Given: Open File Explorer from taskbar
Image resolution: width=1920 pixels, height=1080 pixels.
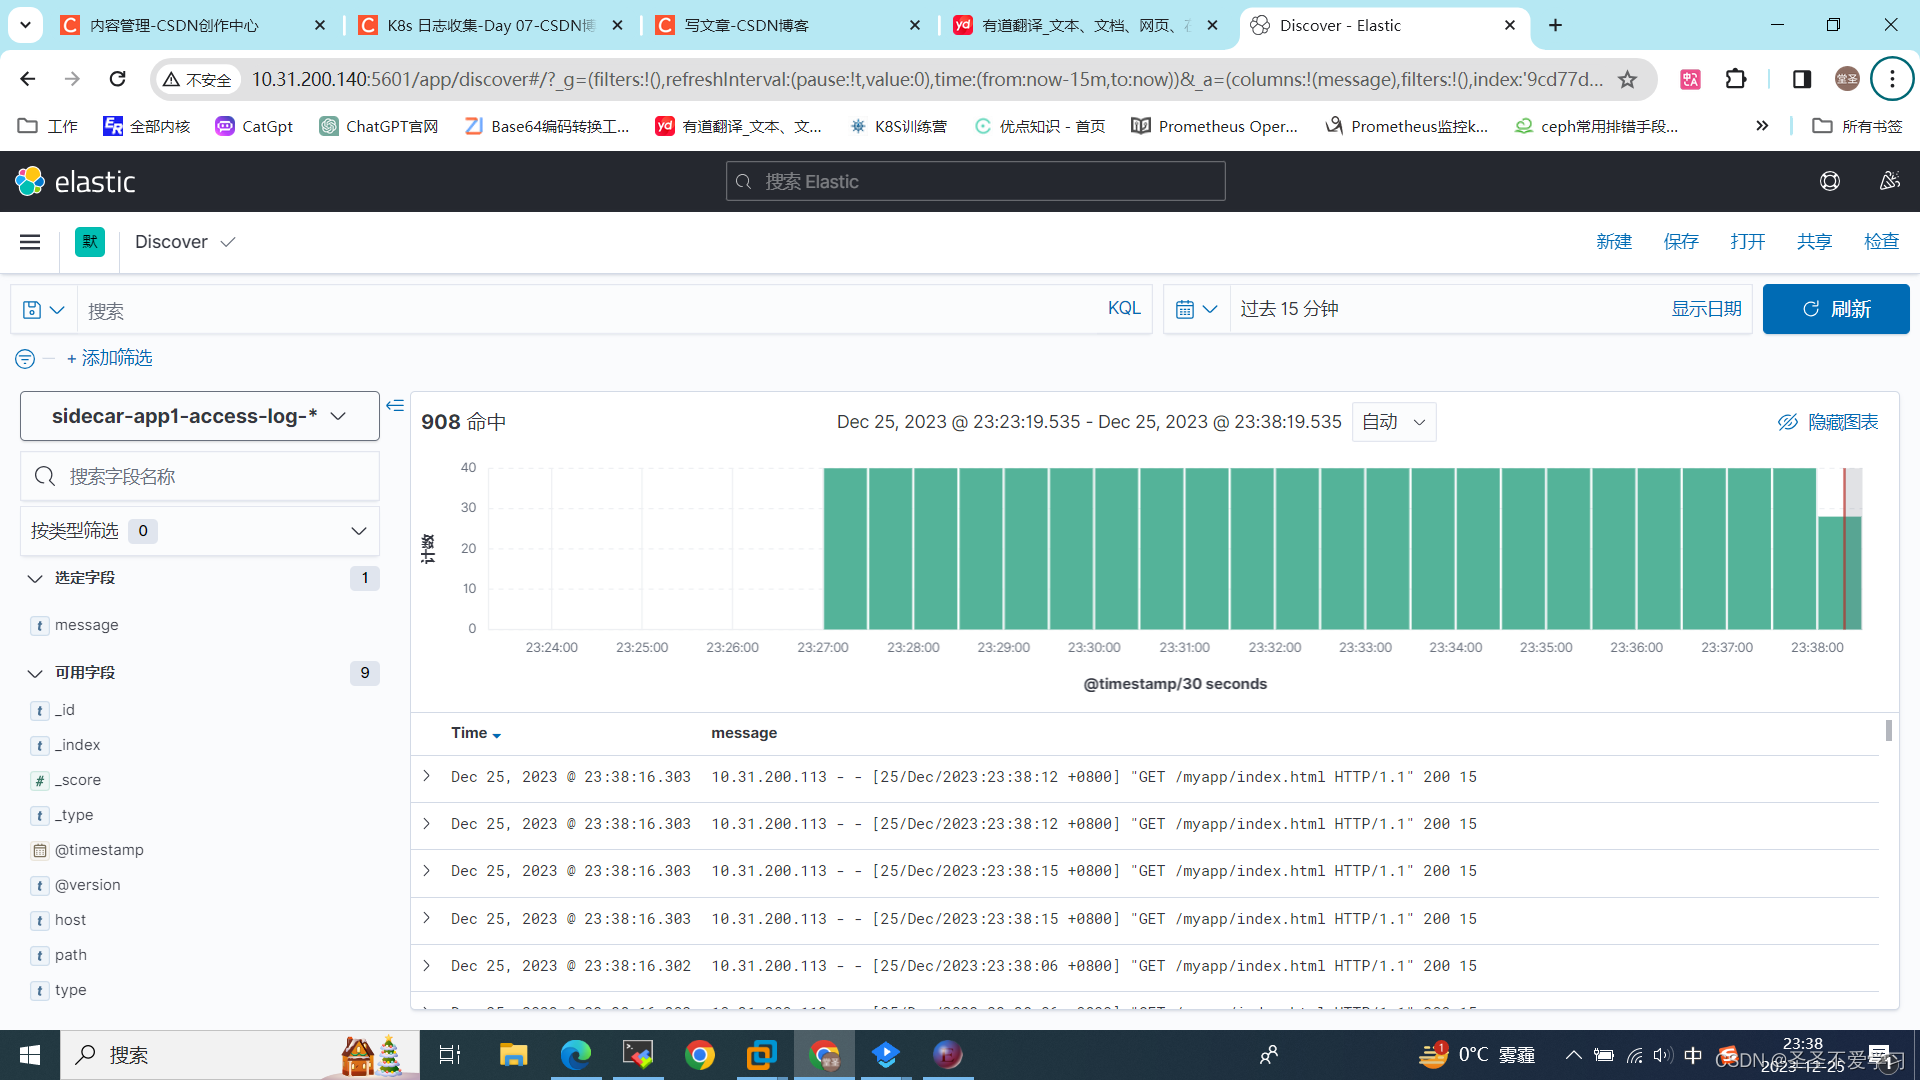Looking at the screenshot, I should [x=513, y=1055].
